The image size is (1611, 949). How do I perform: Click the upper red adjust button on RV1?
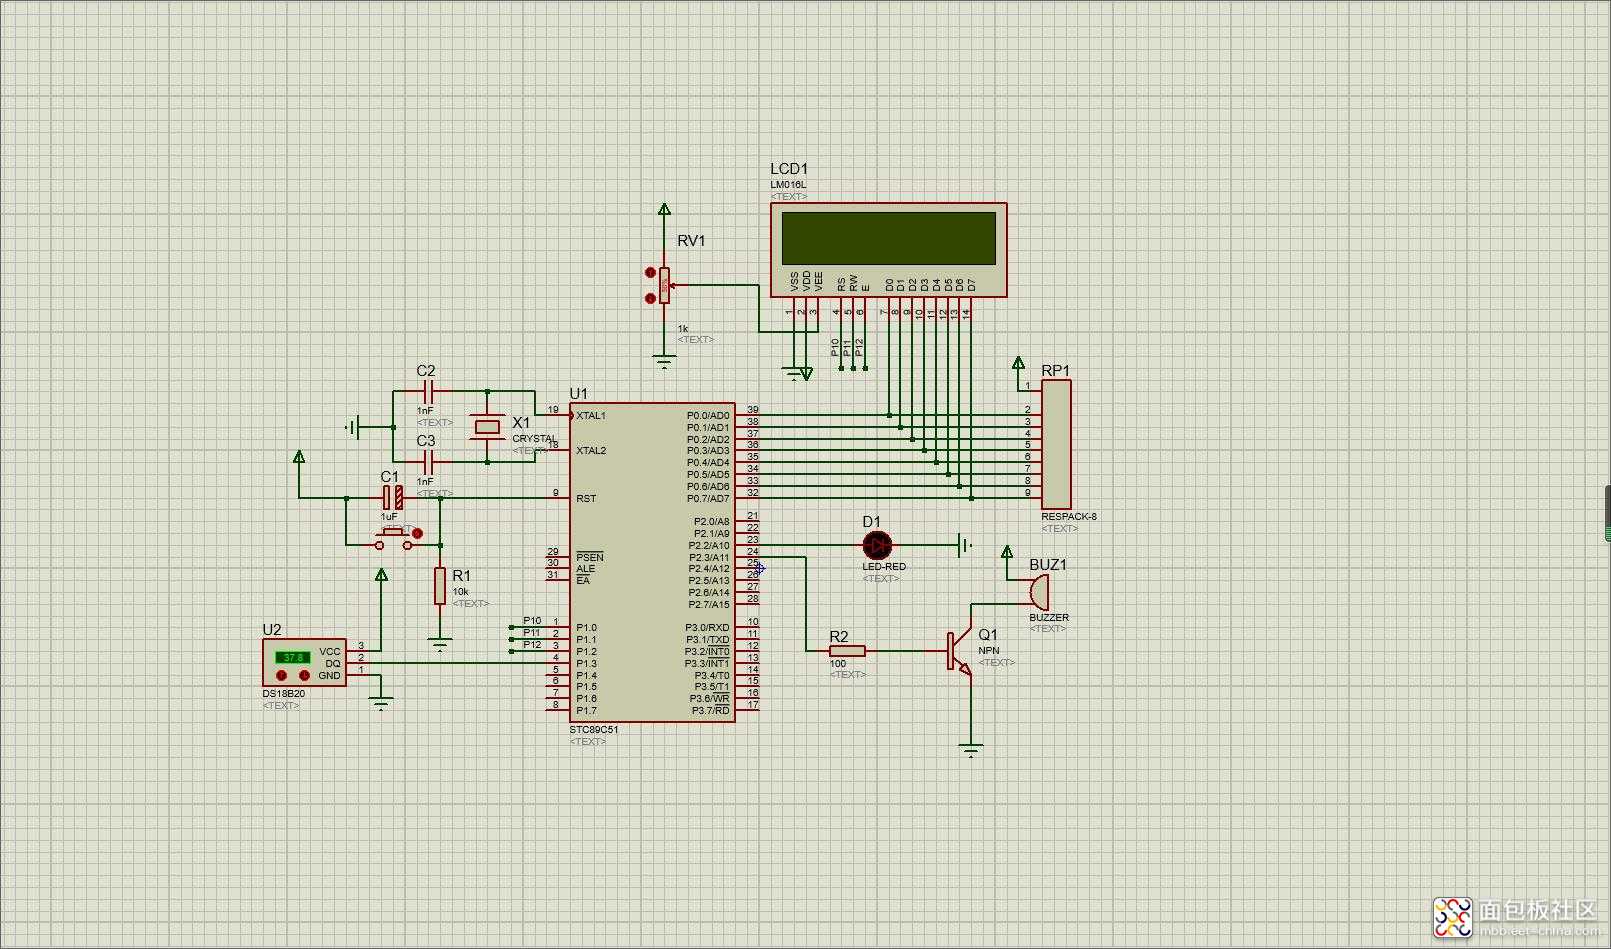coord(650,272)
